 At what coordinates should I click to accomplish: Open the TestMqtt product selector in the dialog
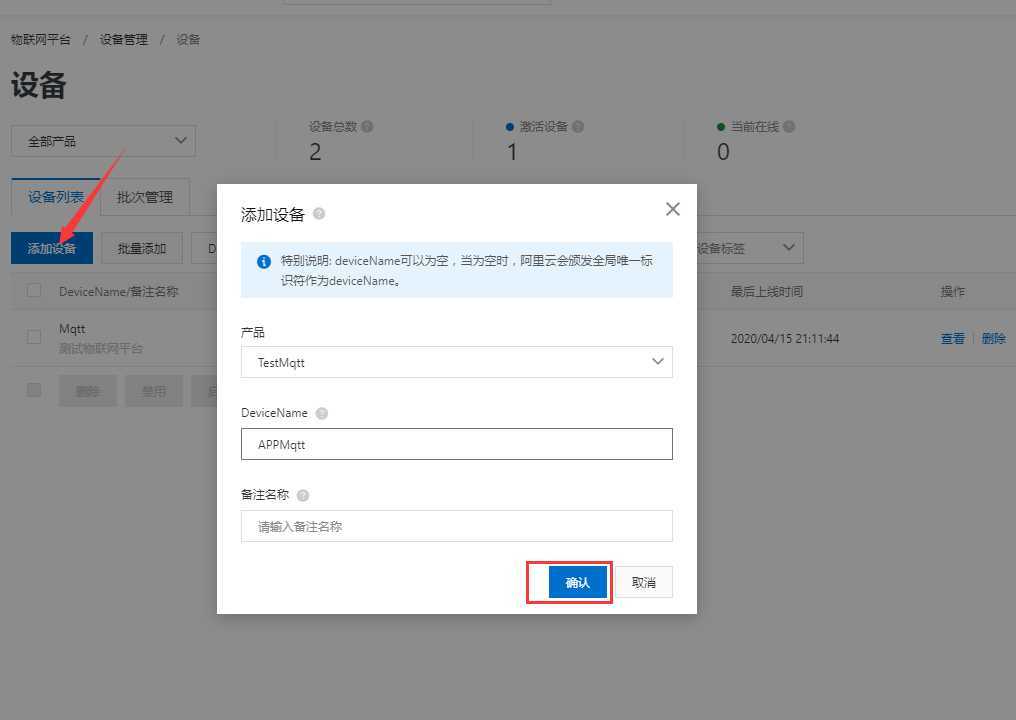(456, 362)
